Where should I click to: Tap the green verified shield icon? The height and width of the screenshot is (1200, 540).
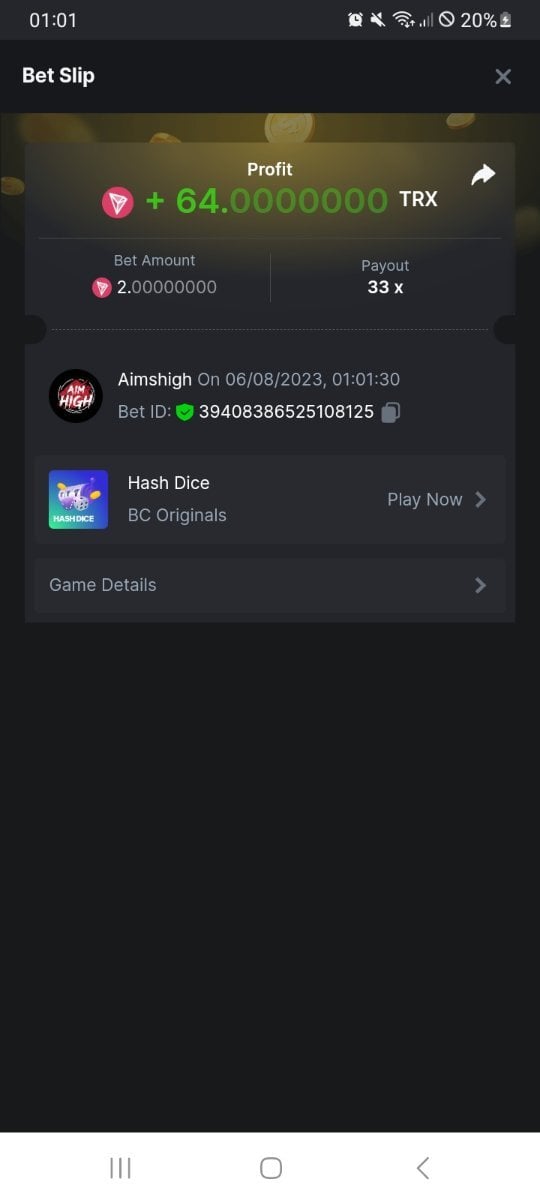point(184,411)
